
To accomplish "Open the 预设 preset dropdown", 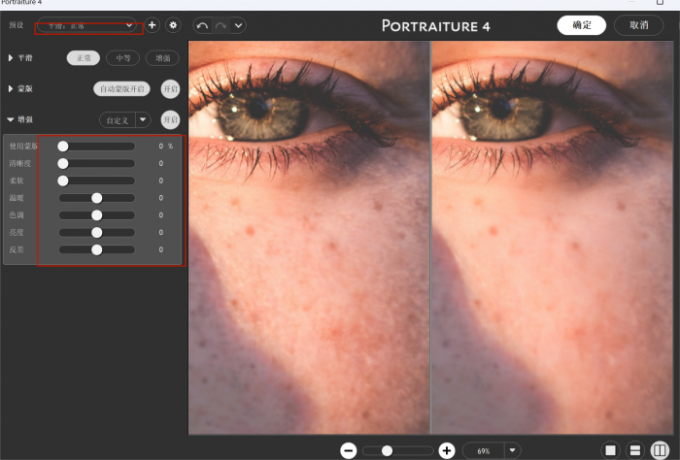I will 87,26.
